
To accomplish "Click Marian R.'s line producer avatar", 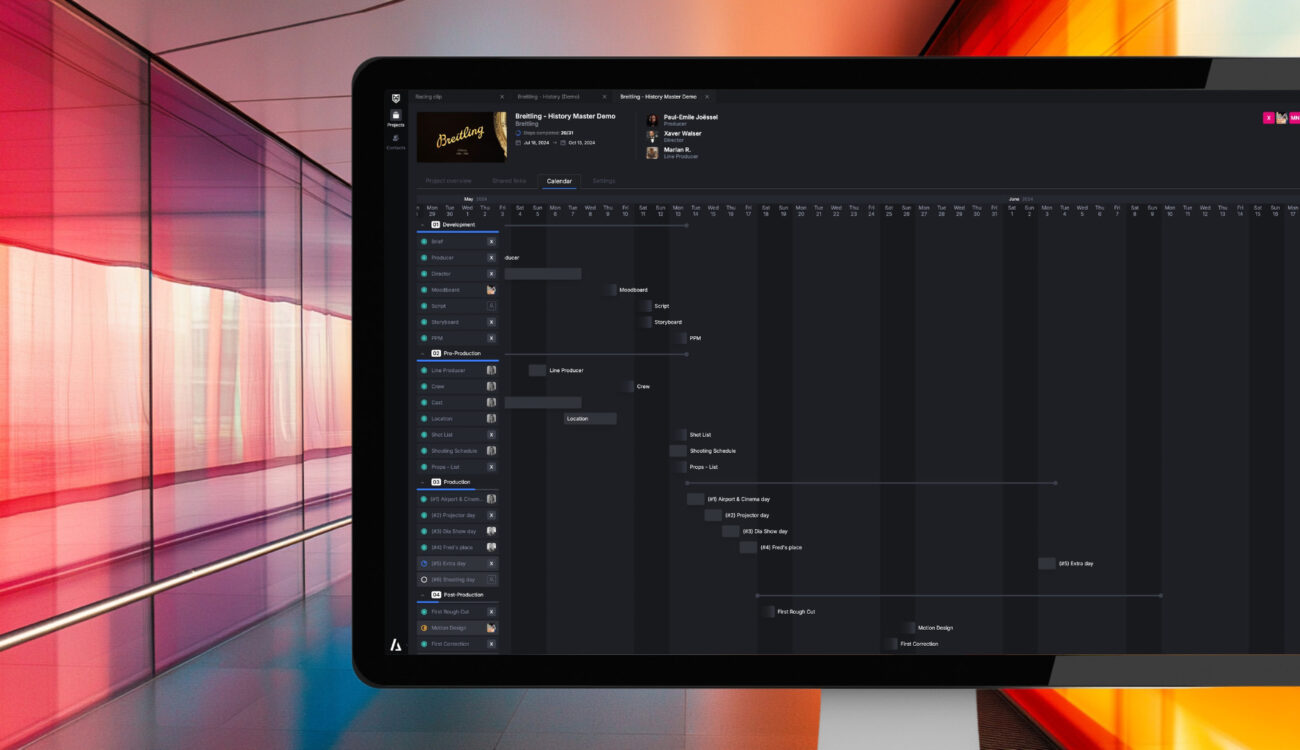I will click(x=652, y=153).
